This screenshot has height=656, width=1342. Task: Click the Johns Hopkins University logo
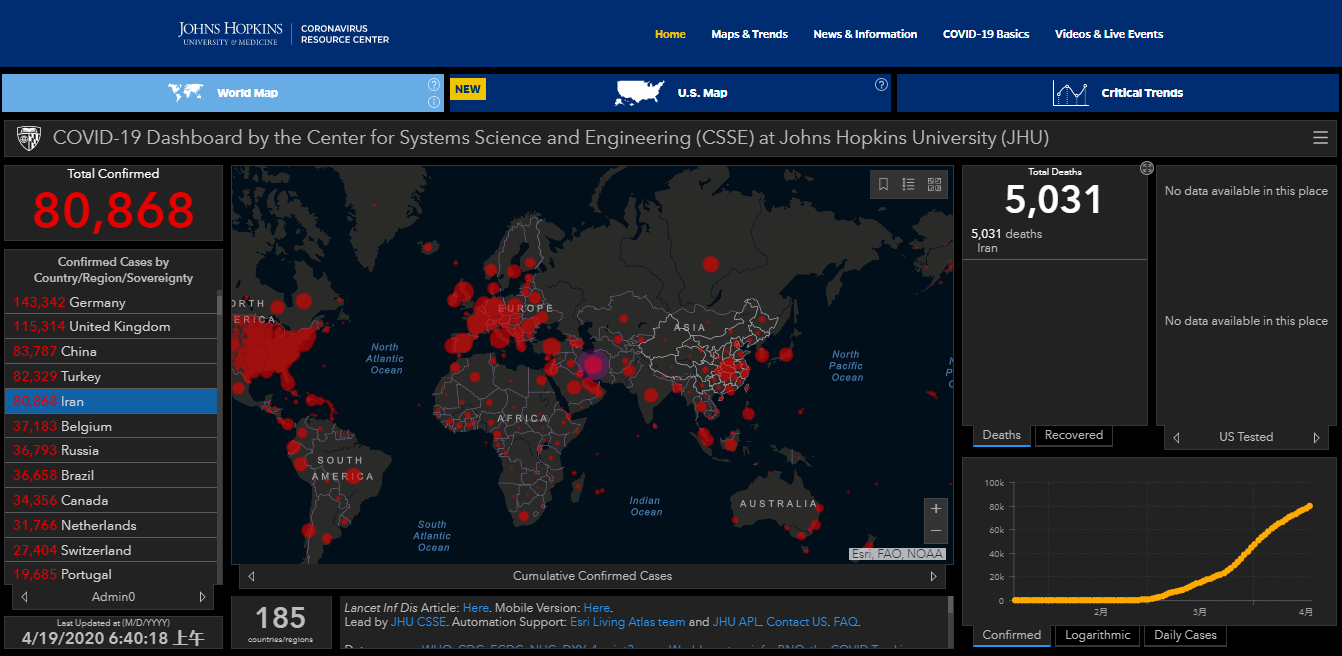click(230, 34)
